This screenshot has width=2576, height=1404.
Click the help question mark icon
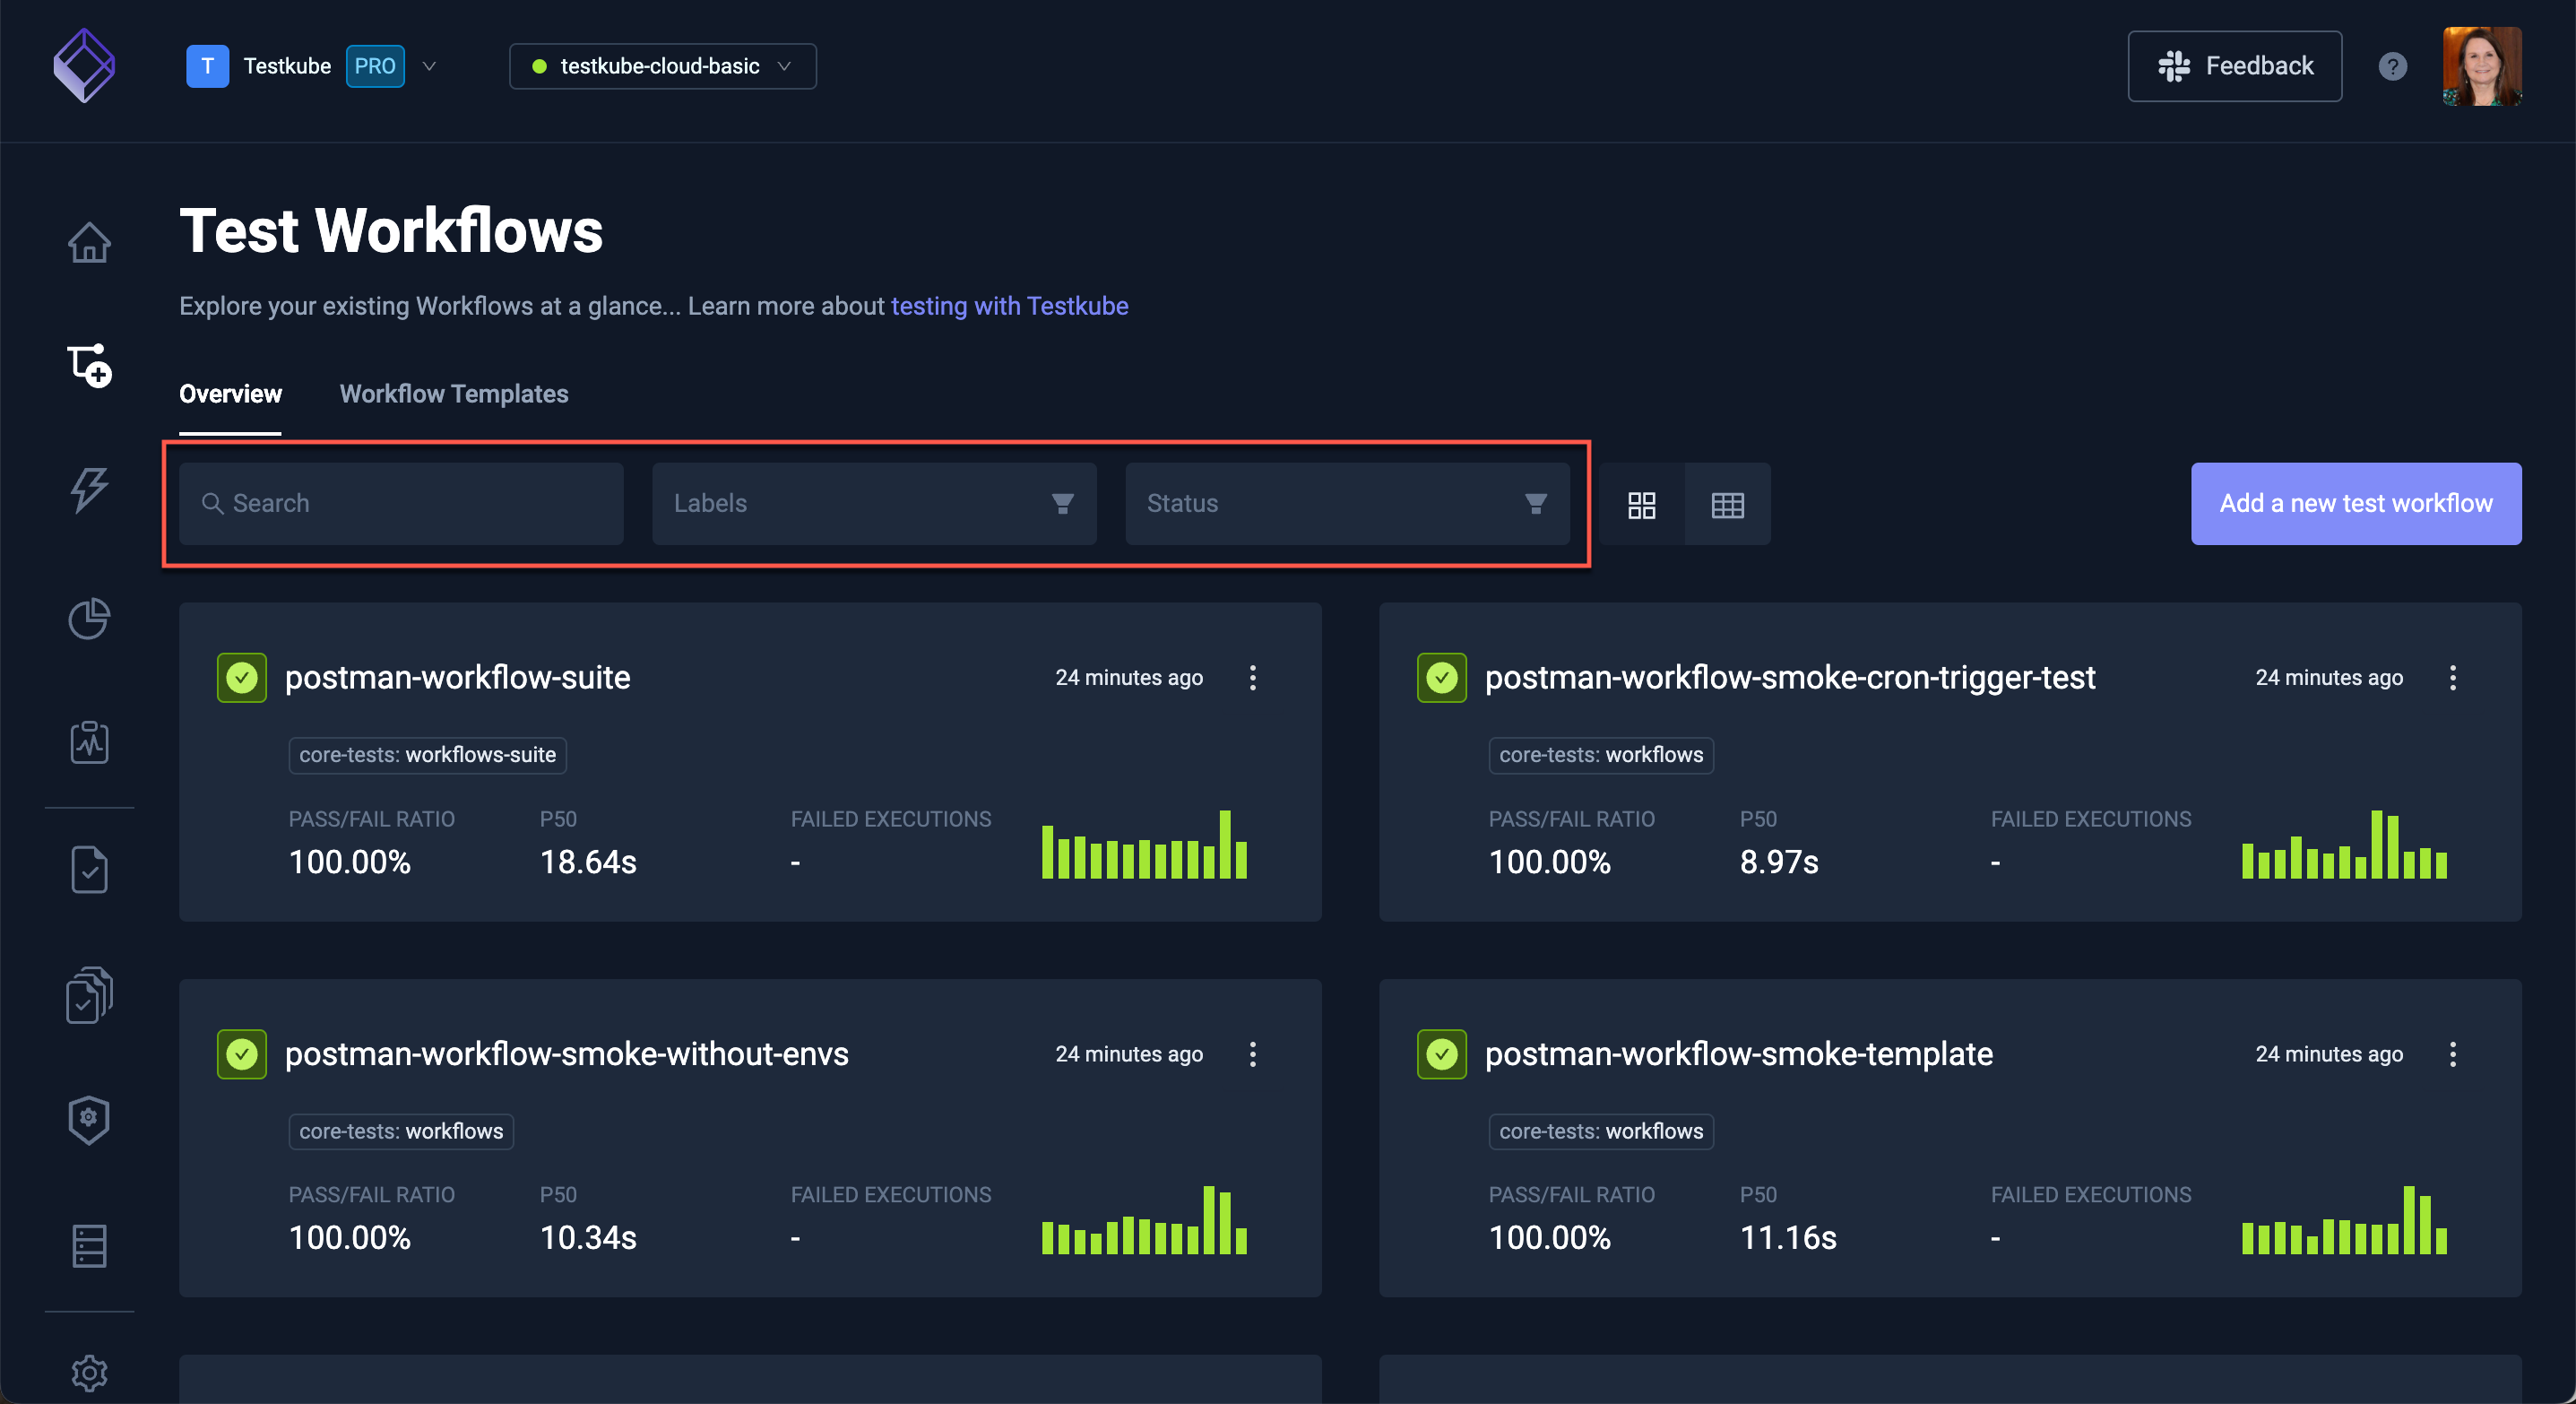pyautogui.click(x=2392, y=66)
